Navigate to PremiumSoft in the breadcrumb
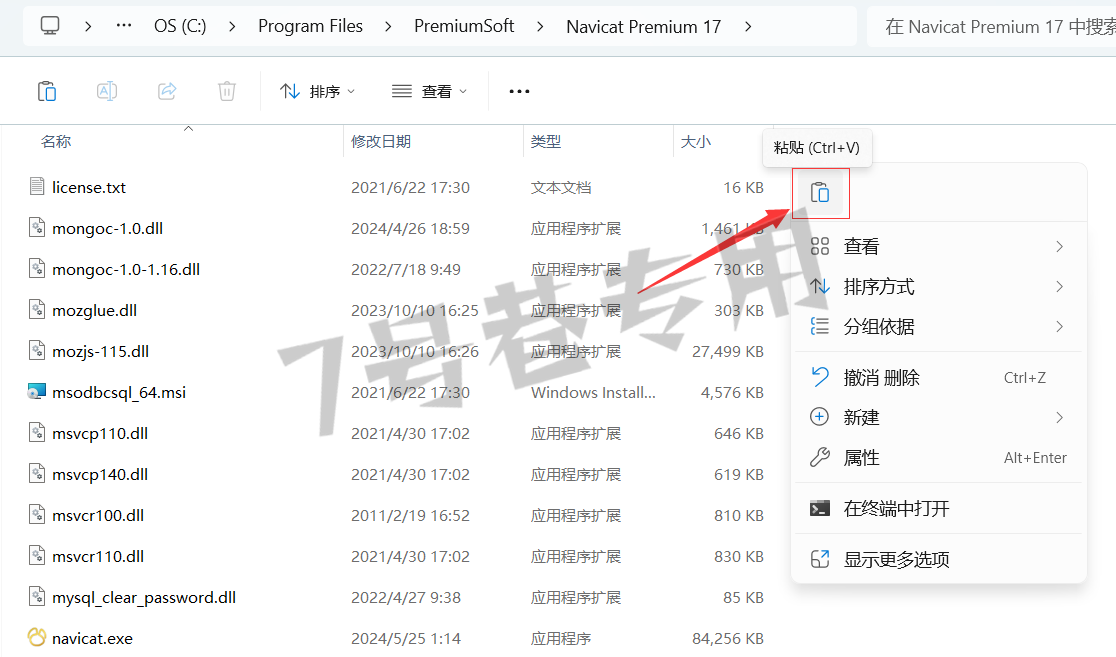This screenshot has width=1116, height=657. click(464, 26)
